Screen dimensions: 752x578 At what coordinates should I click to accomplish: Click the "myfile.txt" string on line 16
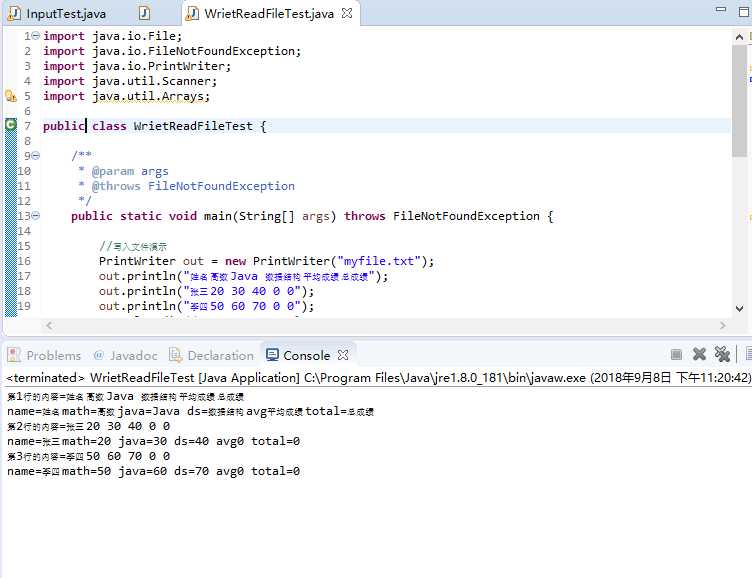click(379, 261)
